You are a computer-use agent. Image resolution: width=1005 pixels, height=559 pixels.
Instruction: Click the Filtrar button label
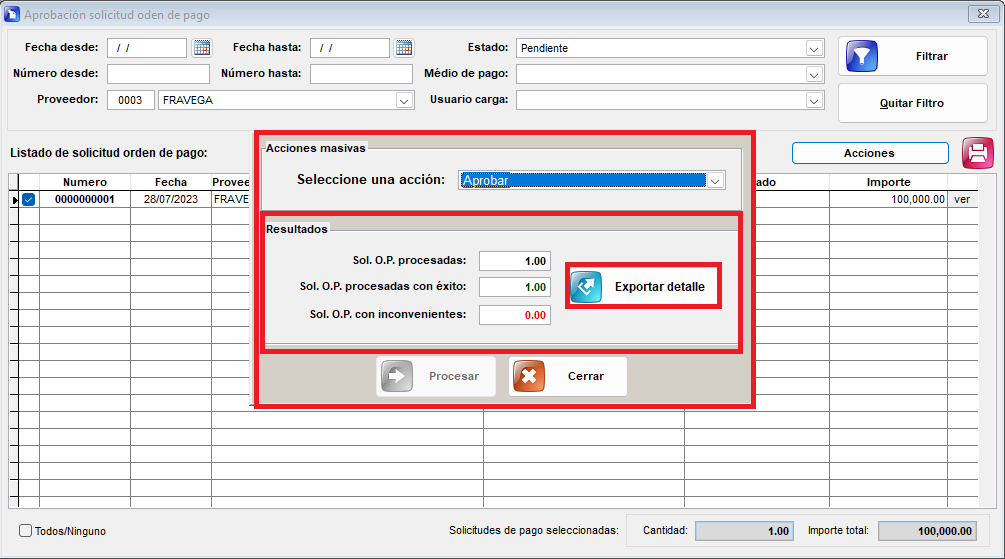[931, 56]
